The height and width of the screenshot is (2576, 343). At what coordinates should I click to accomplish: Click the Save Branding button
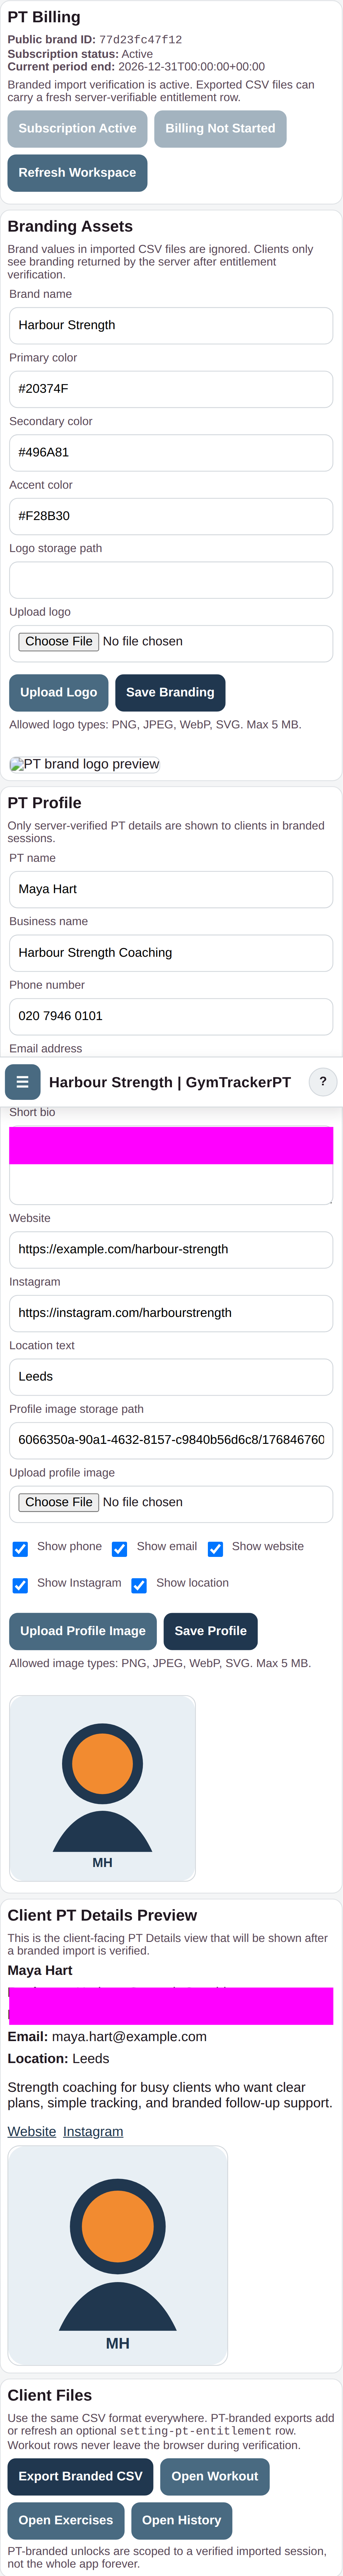[x=170, y=692]
